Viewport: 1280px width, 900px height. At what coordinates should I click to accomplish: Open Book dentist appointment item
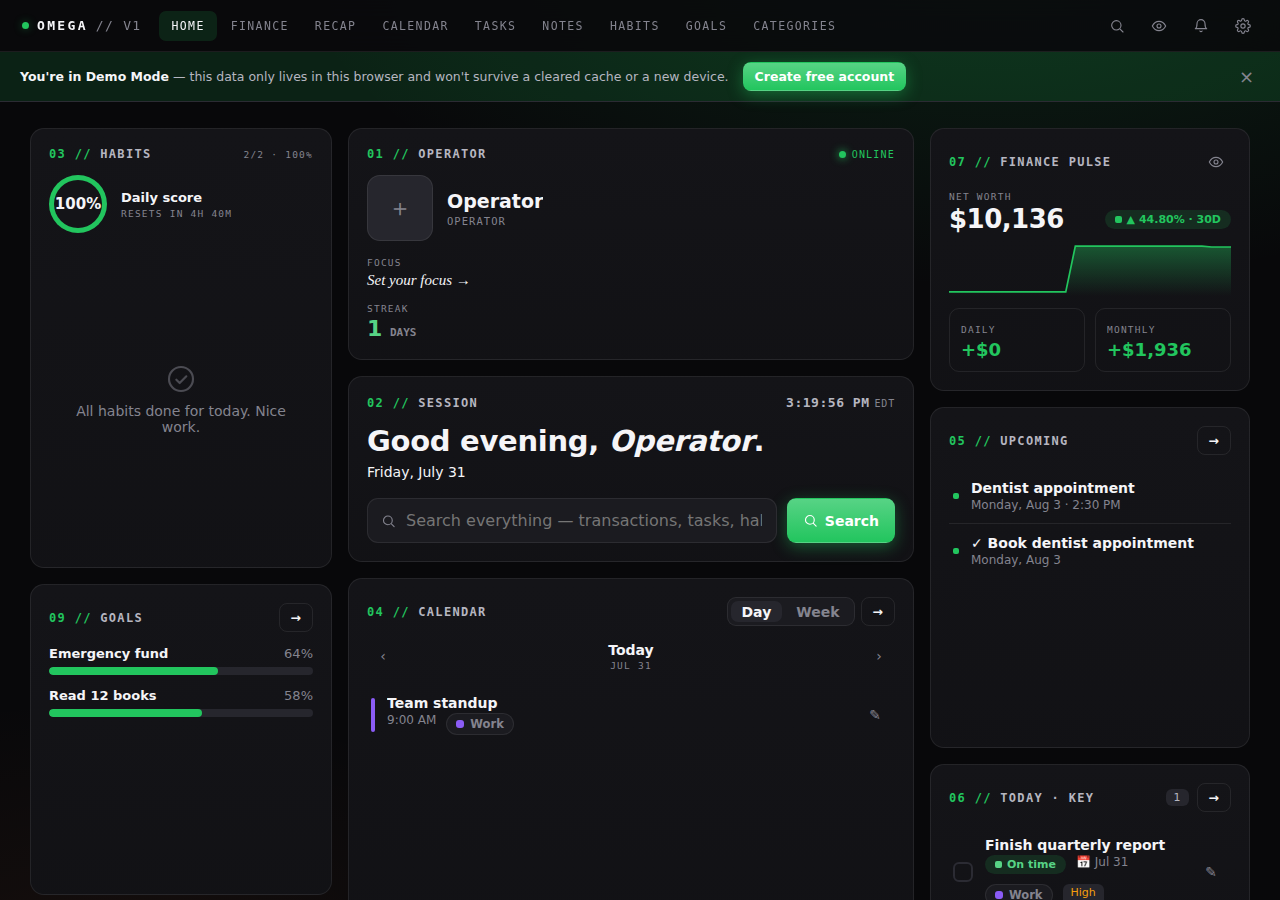1090,551
